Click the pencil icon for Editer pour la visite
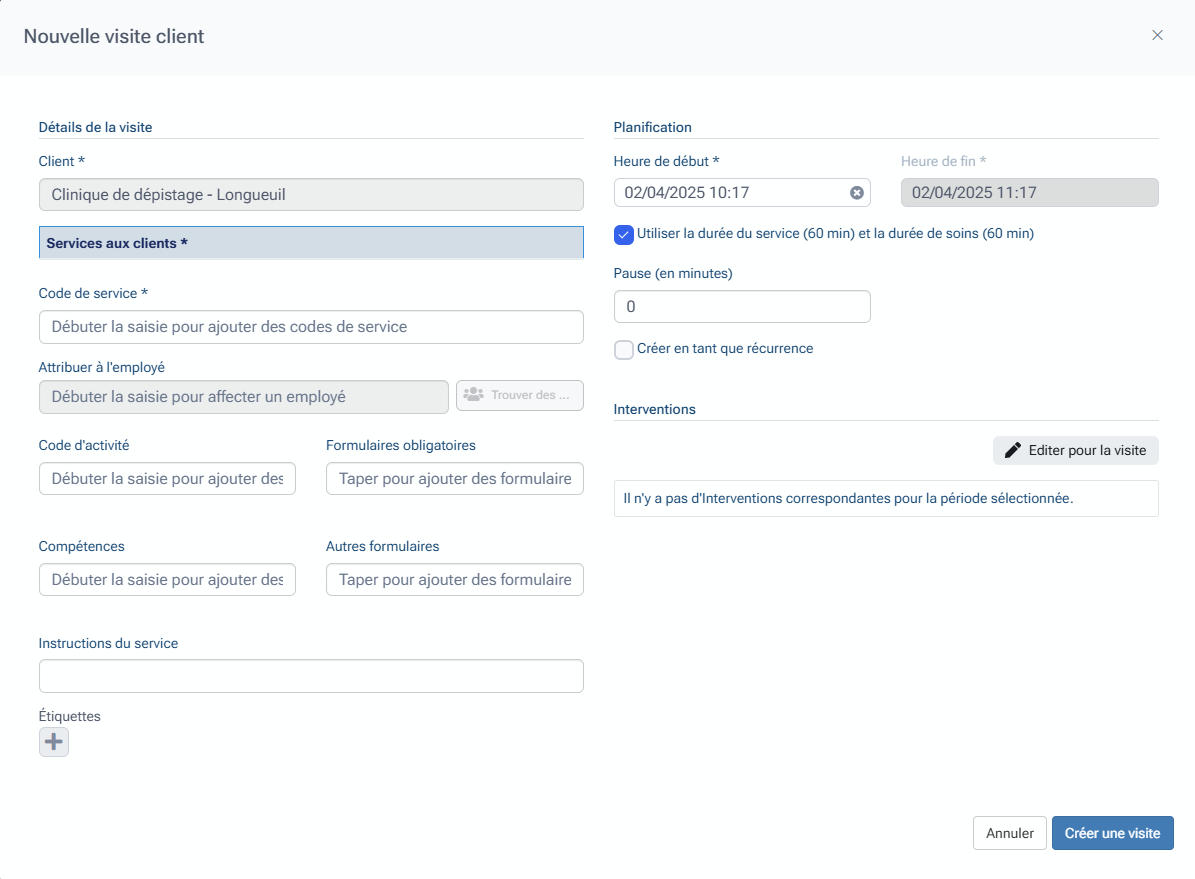The image size is (1195, 879). coord(1013,451)
